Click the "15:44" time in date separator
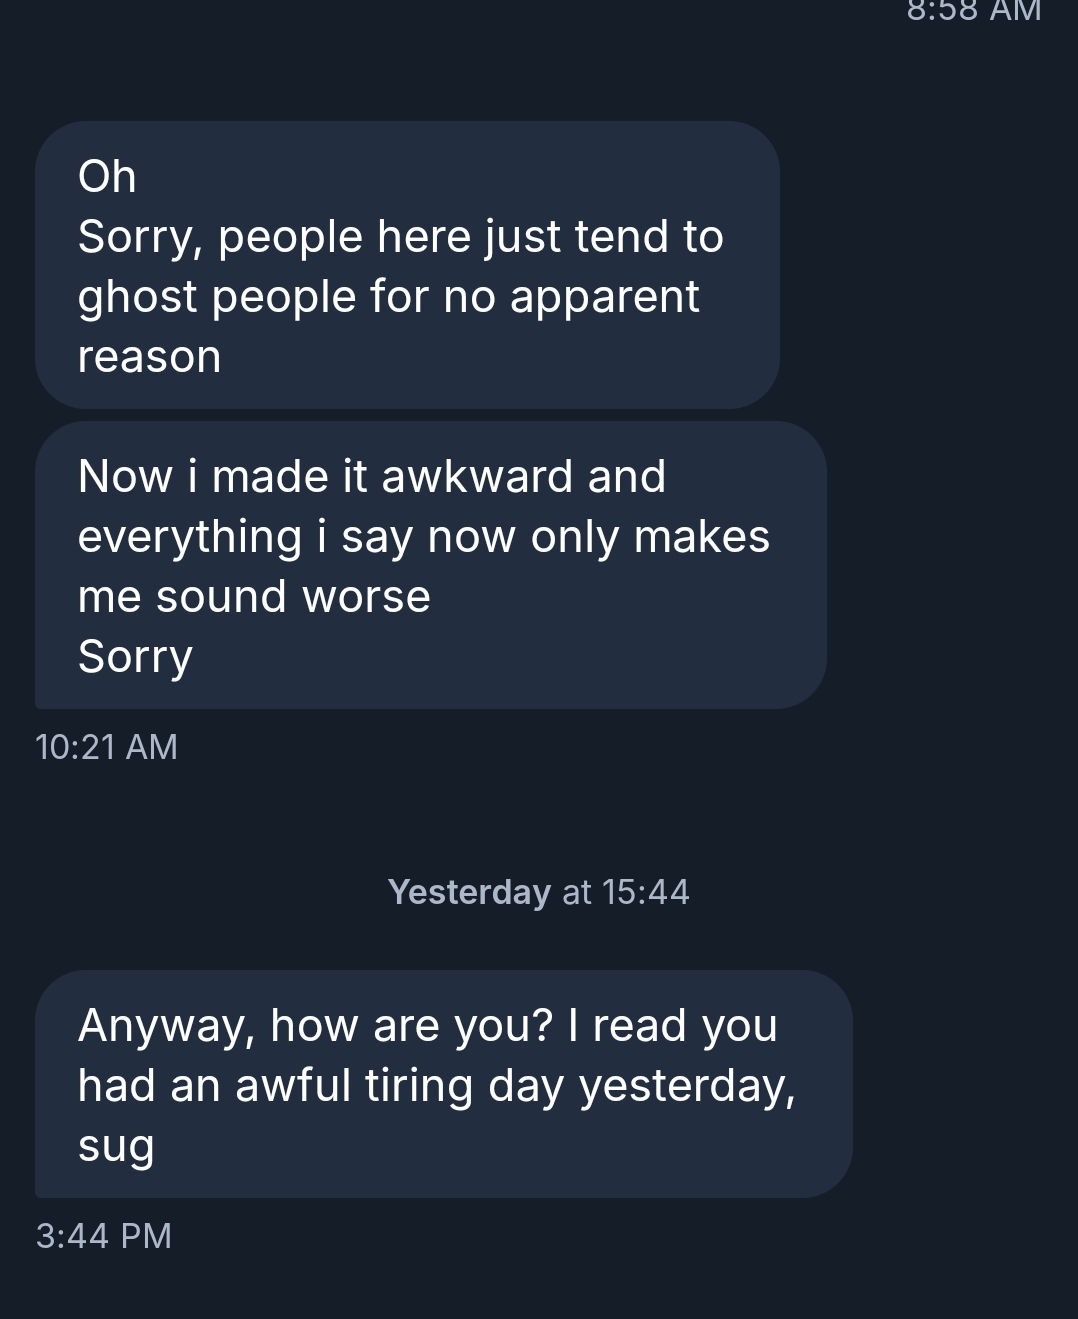The width and height of the screenshot is (1078, 1319). (x=646, y=892)
